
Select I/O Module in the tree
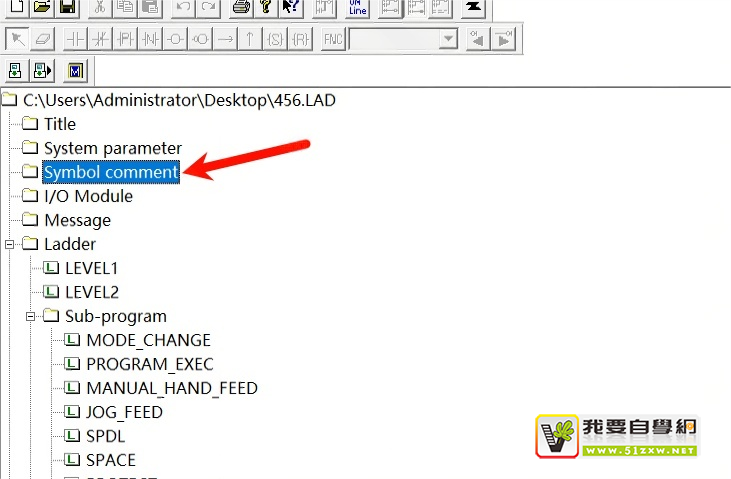point(88,196)
